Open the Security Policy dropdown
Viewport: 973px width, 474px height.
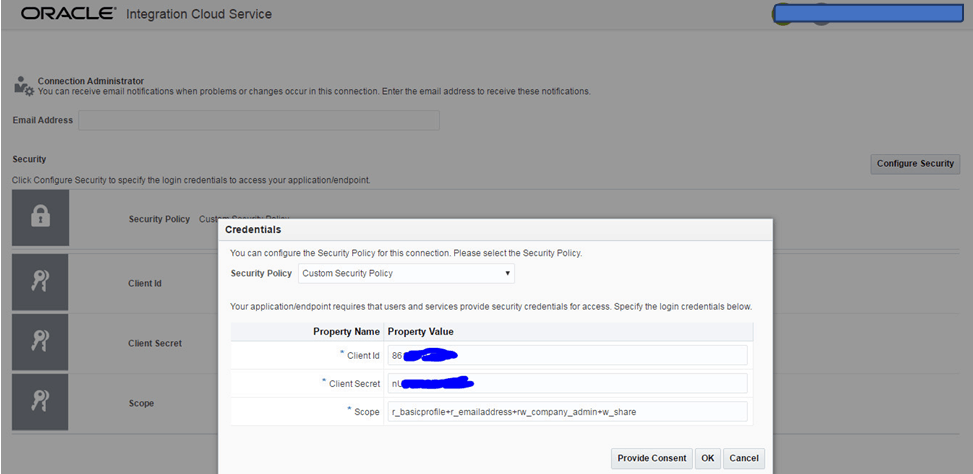[x=406, y=273]
